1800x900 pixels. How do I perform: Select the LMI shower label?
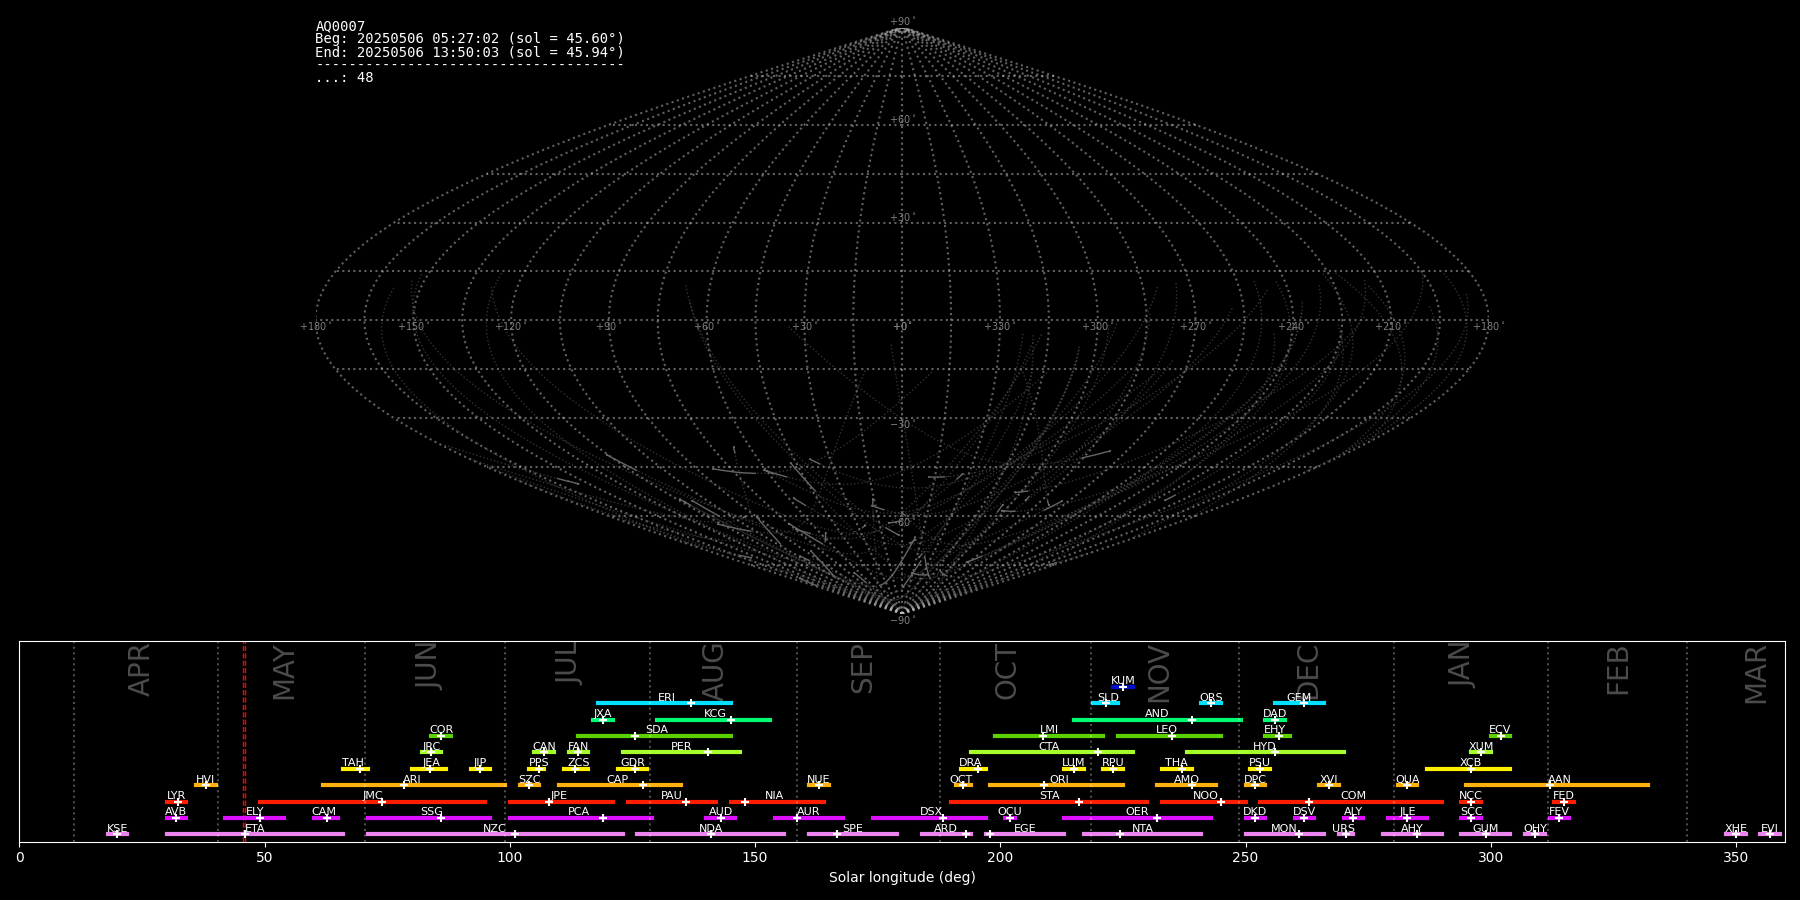click(x=1049, y=730)
